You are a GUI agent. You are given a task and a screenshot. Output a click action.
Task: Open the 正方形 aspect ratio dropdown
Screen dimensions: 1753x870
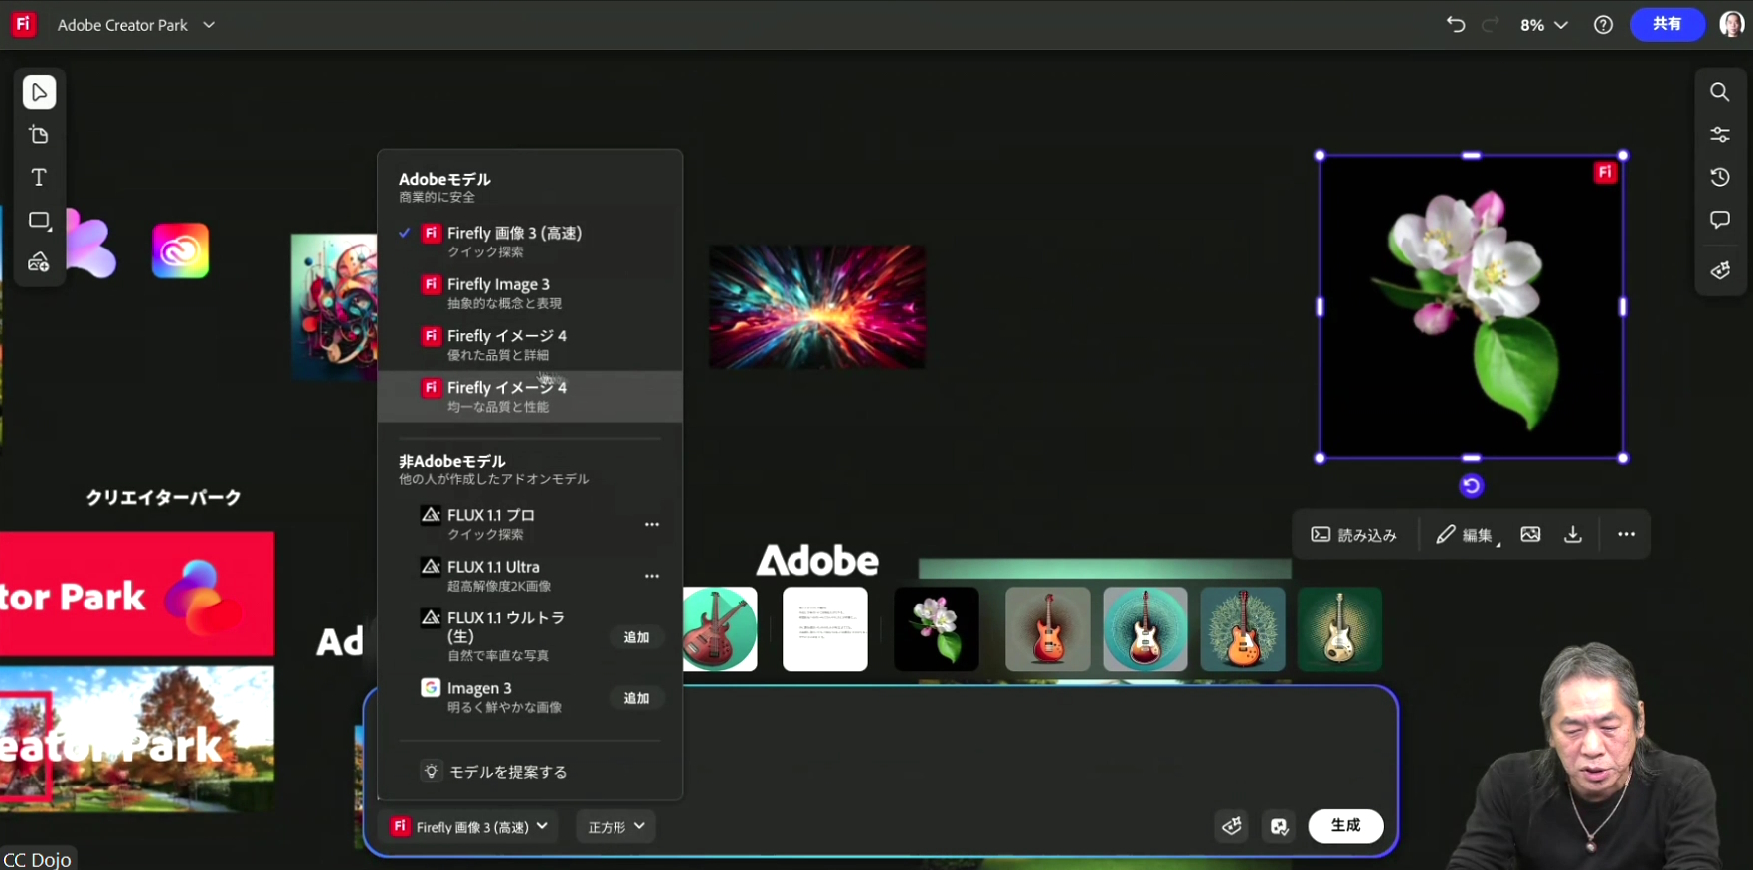(x=616, y=827)
